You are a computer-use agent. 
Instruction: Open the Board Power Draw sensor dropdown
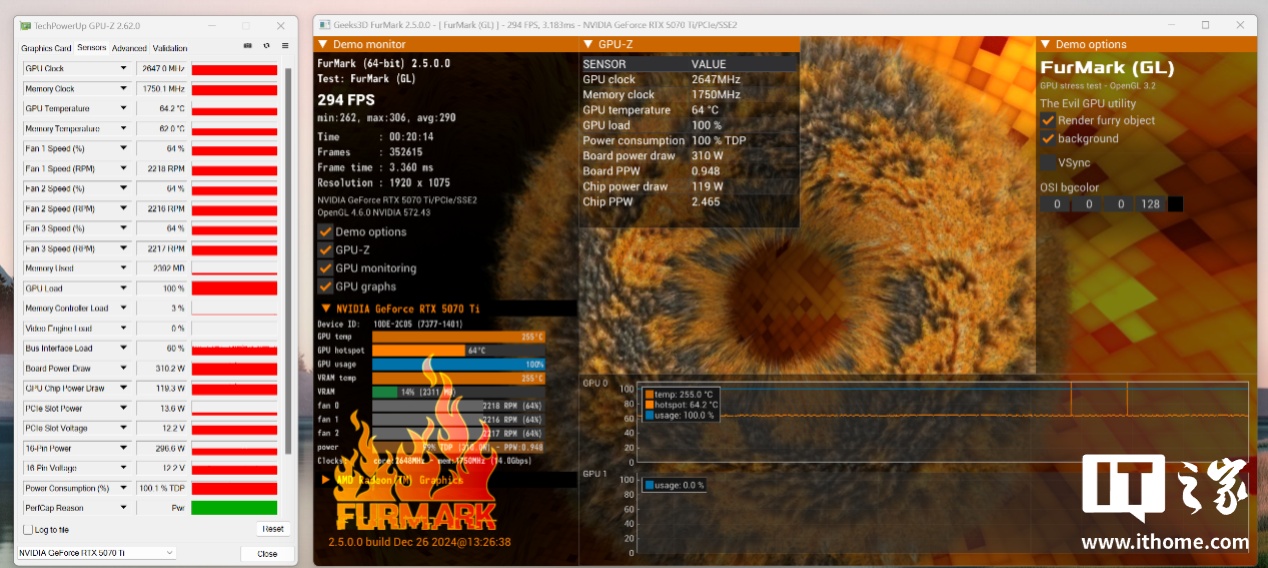click(x=124, y=368)
